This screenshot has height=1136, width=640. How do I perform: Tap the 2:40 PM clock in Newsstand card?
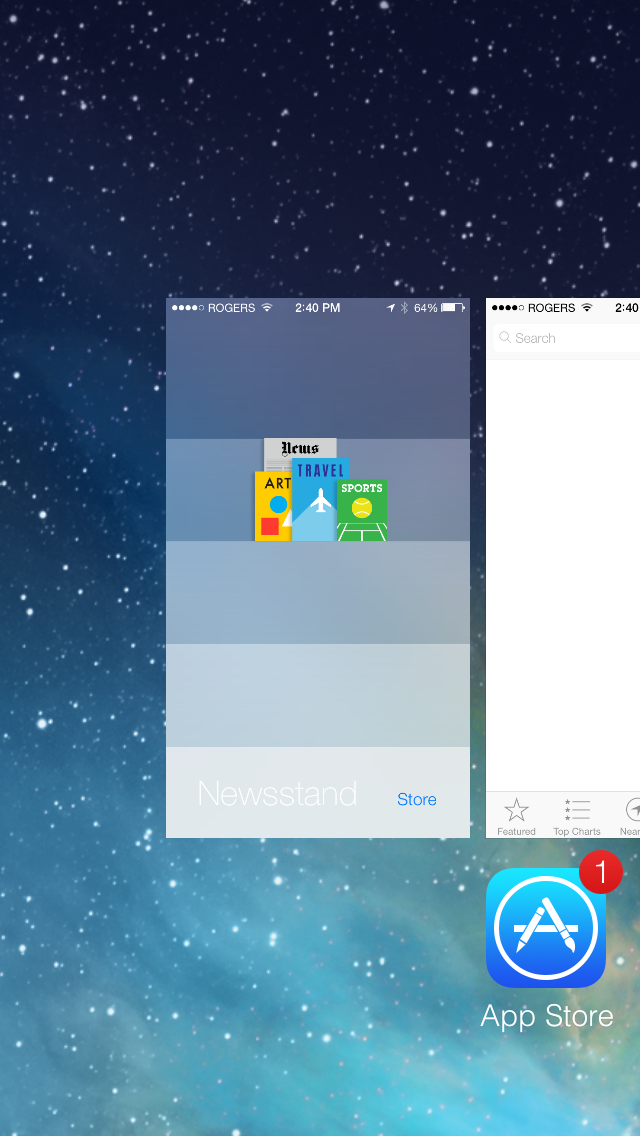coord(317,308)
